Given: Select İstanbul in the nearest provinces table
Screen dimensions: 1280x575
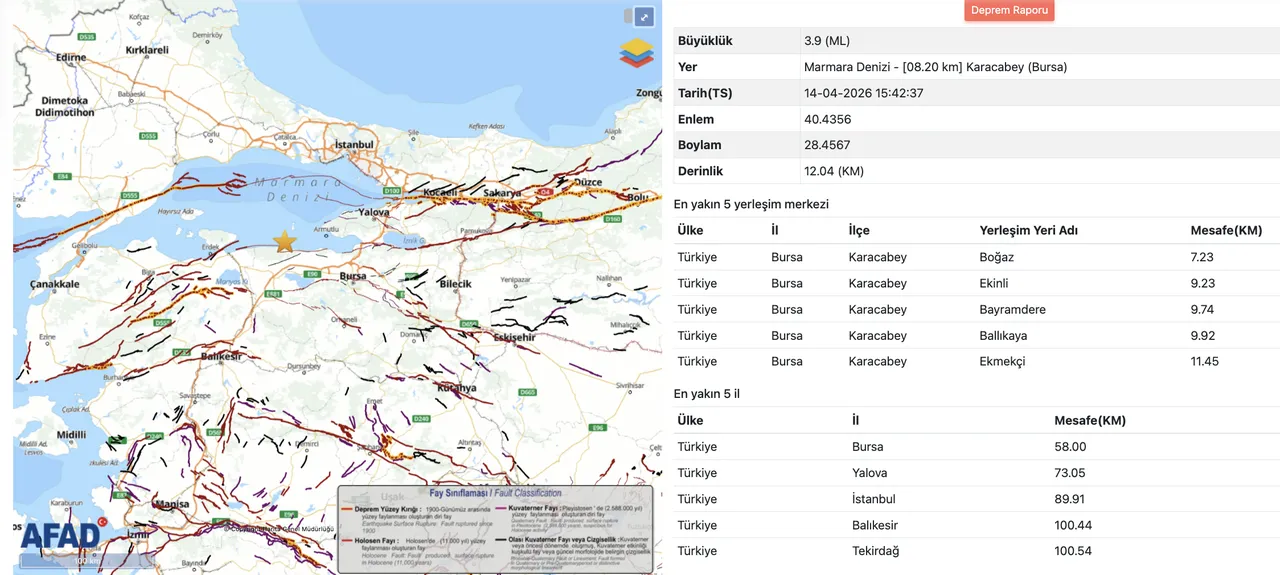Looking at the screenshot, I should [874, 499].
